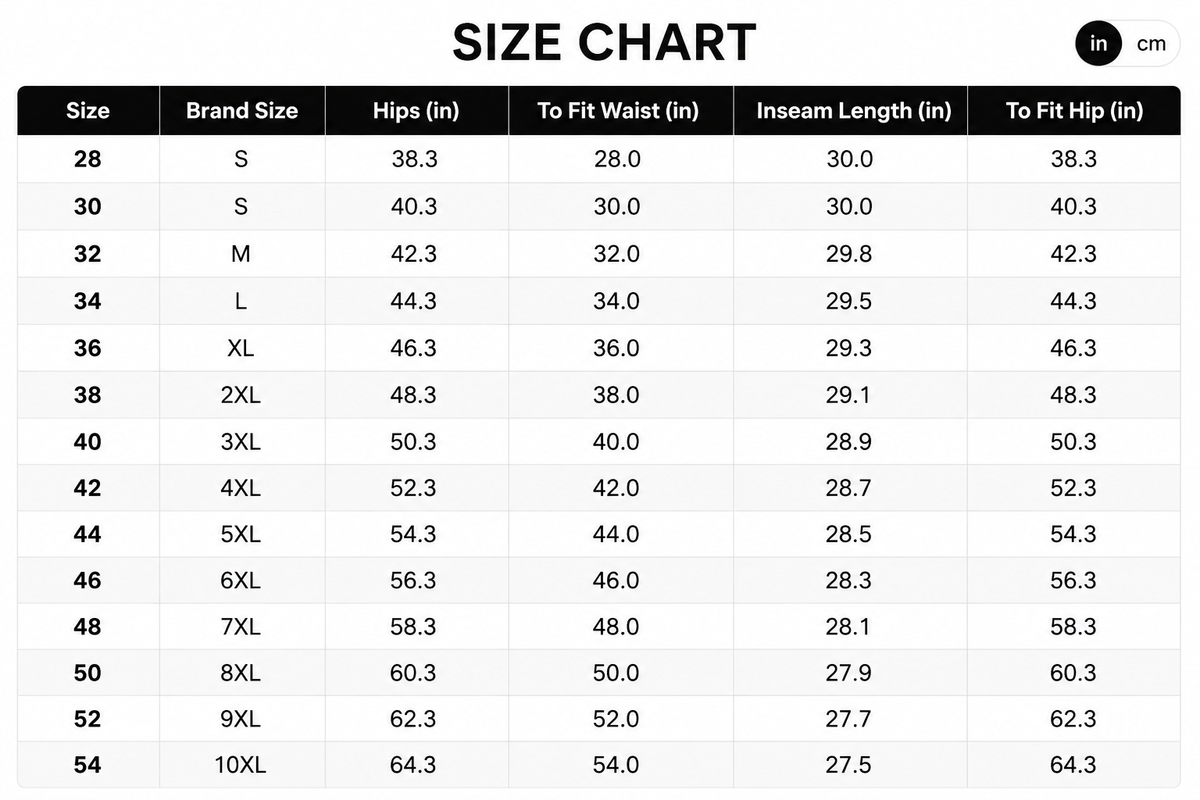Select the size 32 row label
Viewport: 1200px width, 800px height.
[x=88, y=254]
